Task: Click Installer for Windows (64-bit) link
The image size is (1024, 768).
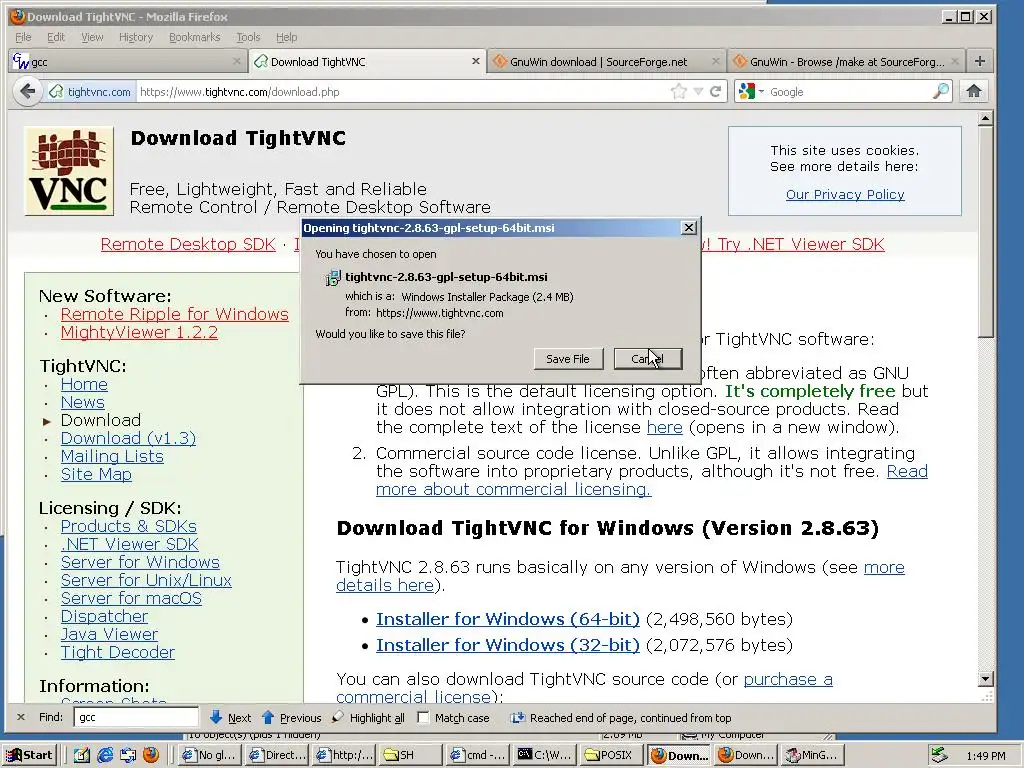Action: [507, 619]
